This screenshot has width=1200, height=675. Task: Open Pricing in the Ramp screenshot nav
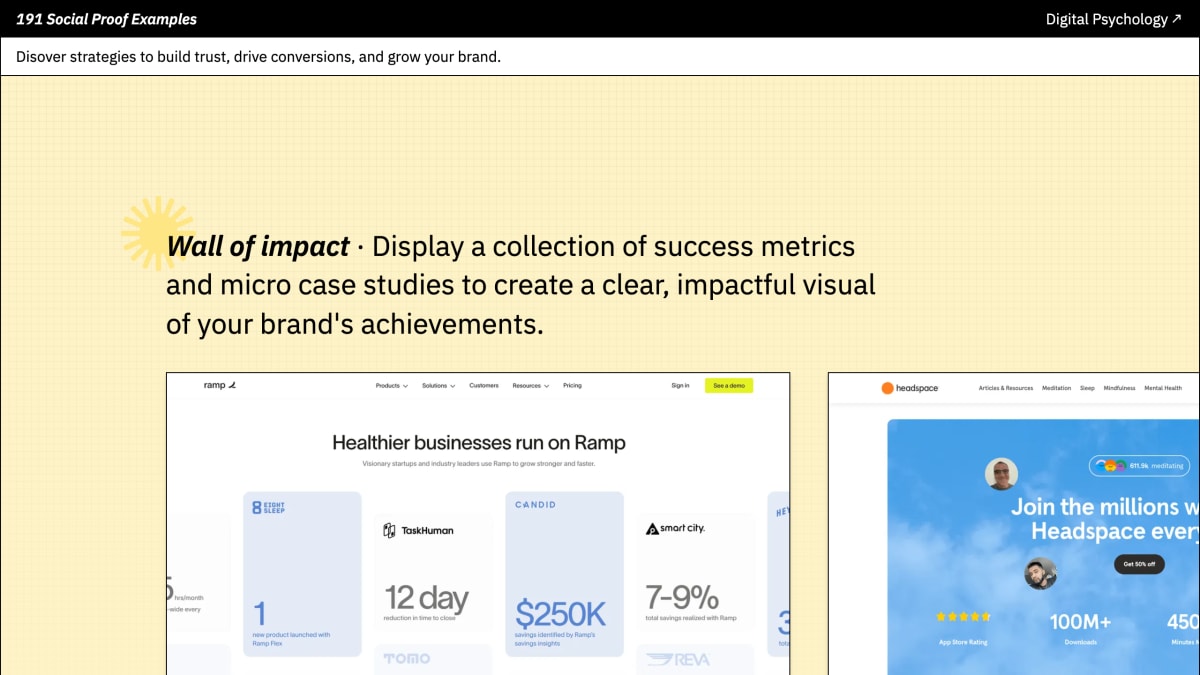click(x=572, y=385)
